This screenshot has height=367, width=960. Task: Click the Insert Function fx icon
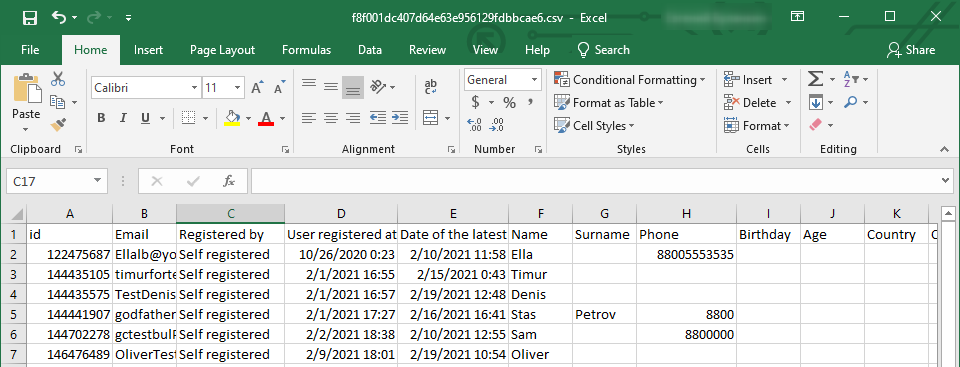click(x=229, y=181)
